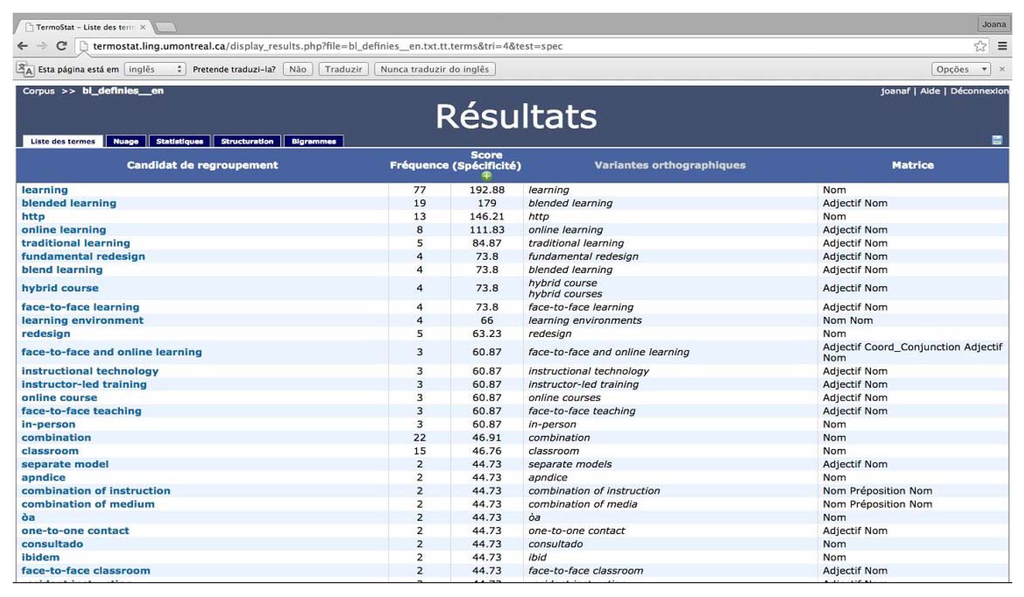
Task: Close the translation bar
Action: [x=1004, y=69]
